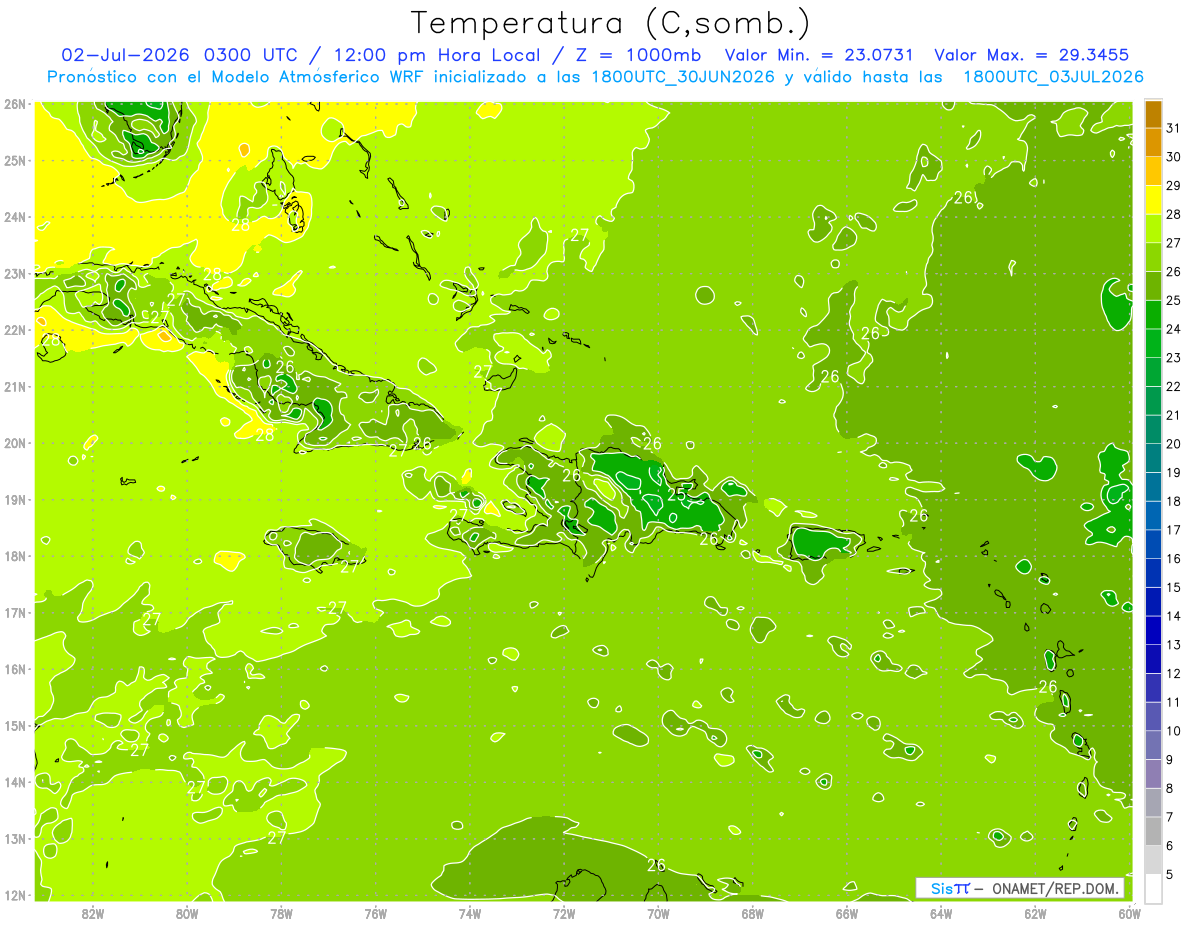This screenshot has height=927, width=1200.
Task: Click the '78W' longitude axis label
Action: point(281,913)
